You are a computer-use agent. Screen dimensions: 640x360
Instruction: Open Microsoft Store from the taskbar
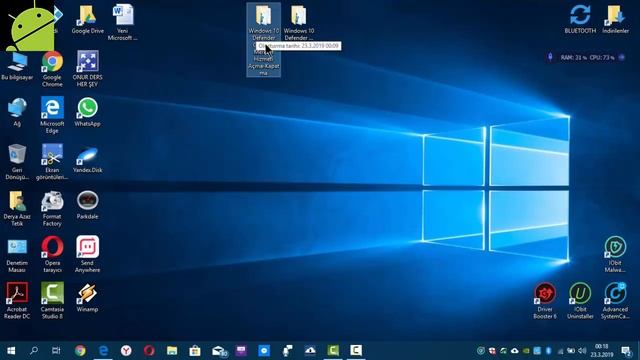click(195, 351)
